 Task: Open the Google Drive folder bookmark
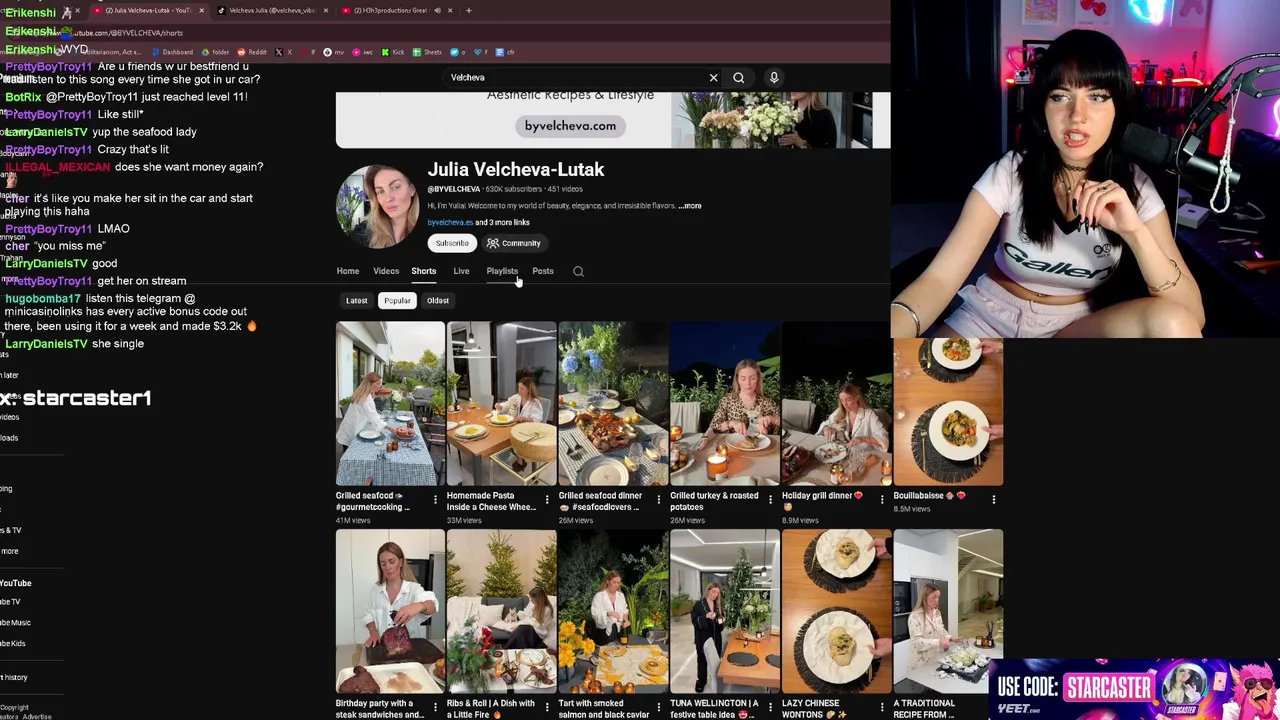tap(215, 52)
